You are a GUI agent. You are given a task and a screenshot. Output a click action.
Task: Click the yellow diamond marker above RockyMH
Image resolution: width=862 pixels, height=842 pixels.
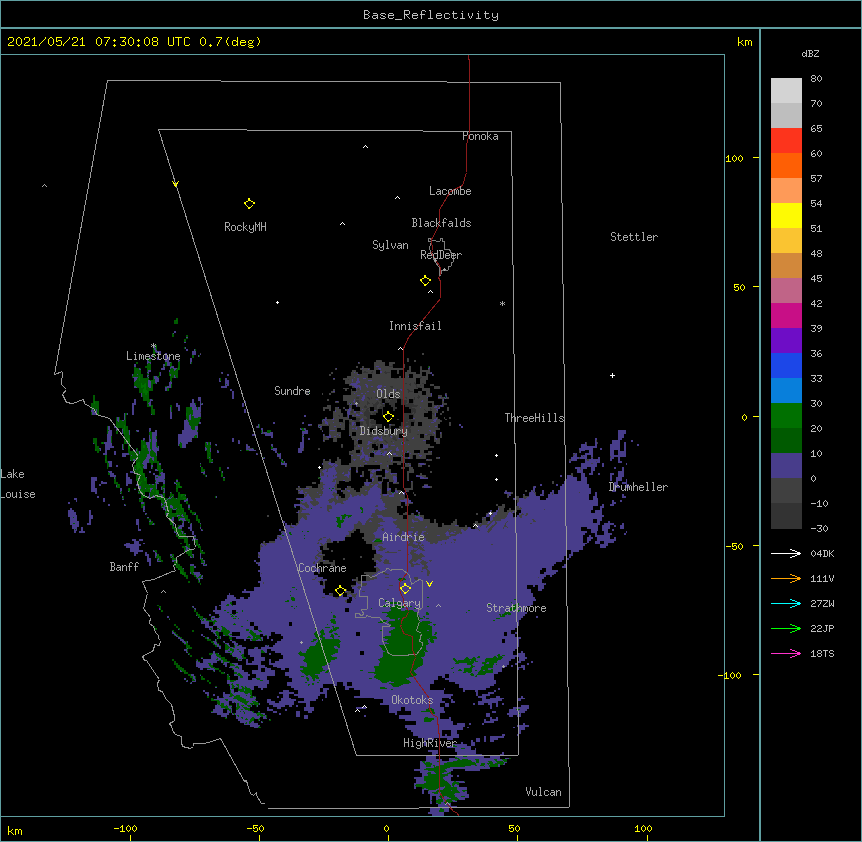[x=249, y=204]
